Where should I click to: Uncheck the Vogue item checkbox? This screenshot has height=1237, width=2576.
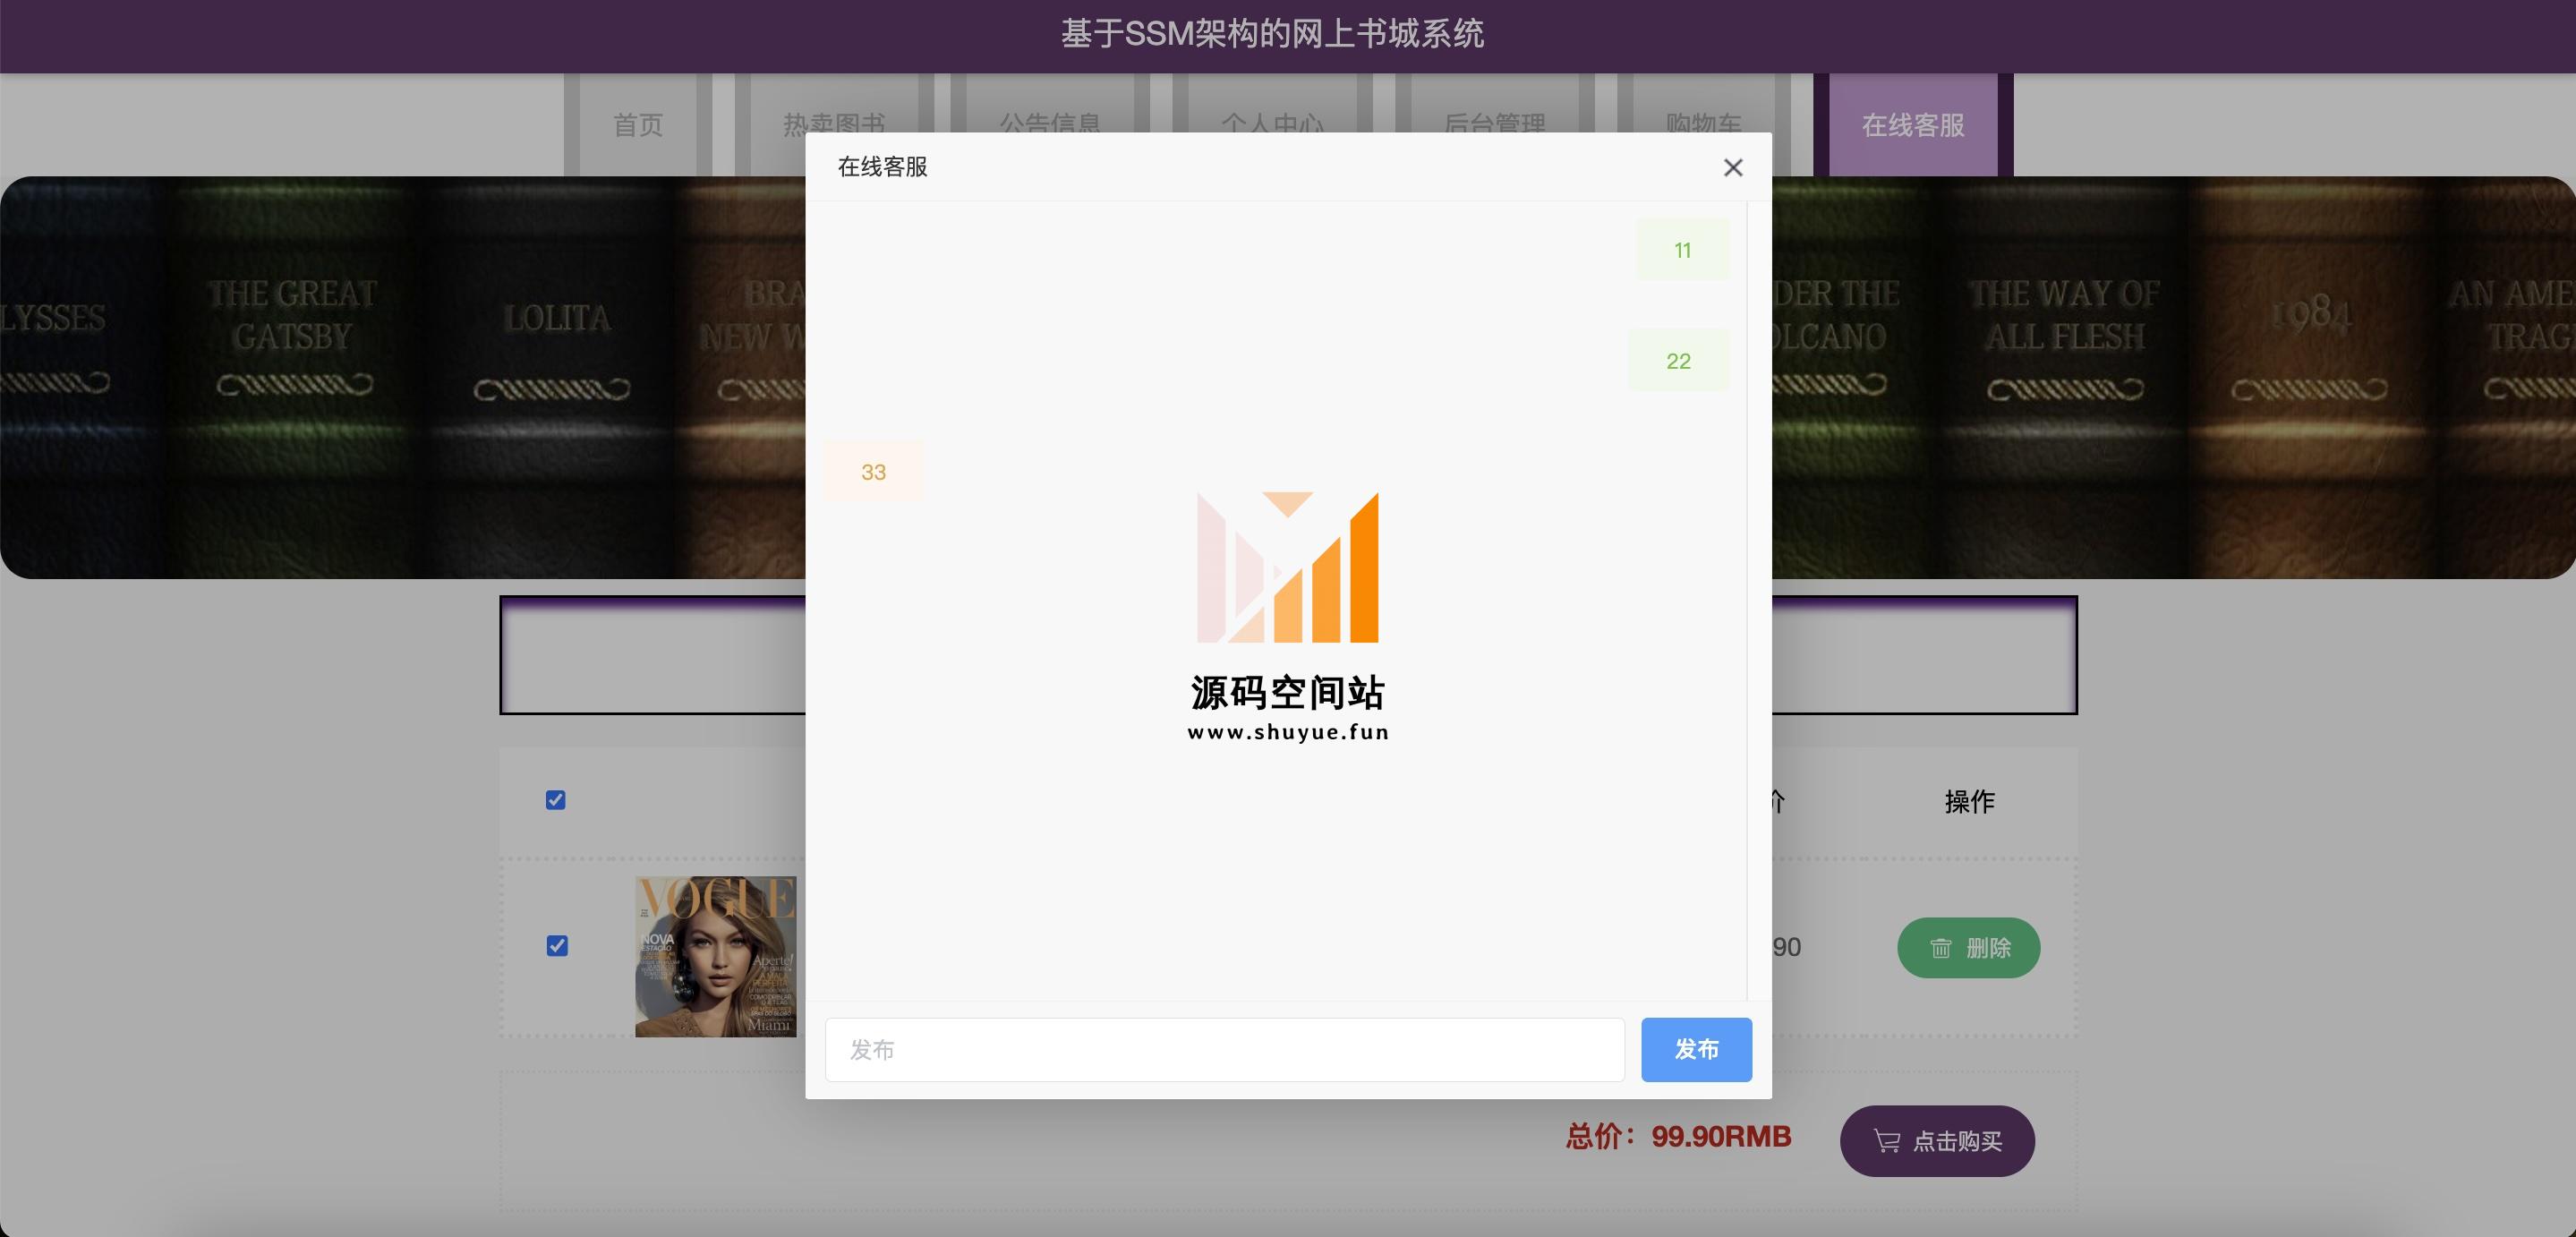click(557, 946)
